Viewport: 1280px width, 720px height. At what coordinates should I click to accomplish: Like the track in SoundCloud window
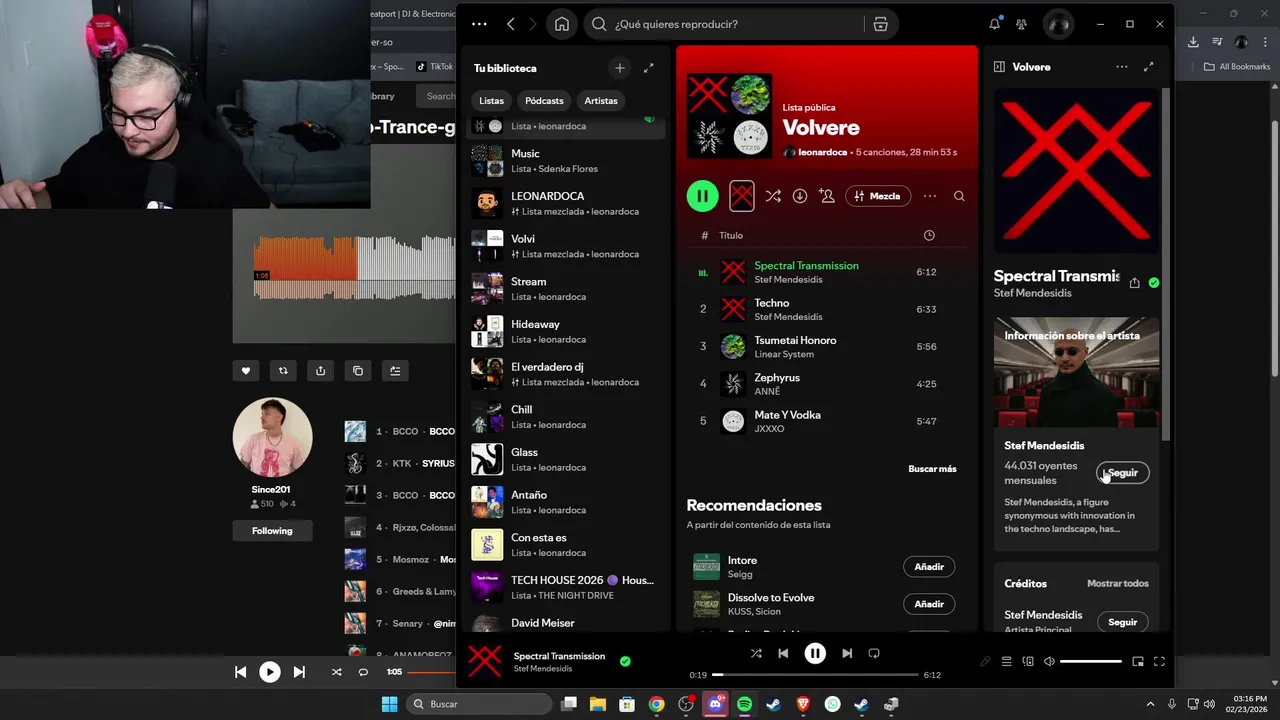coord(246,371)
